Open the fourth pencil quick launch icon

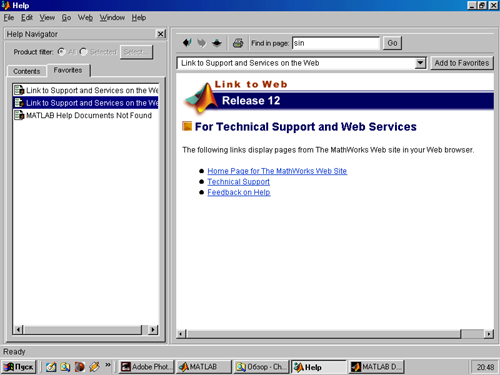click(94, 367)
